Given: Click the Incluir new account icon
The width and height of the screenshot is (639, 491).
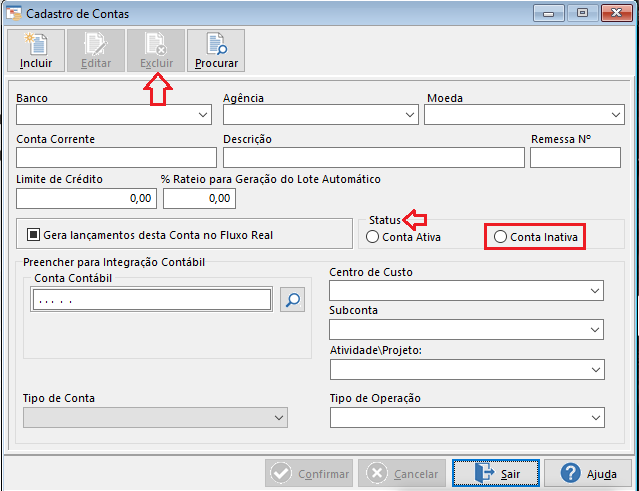Looking at the screenshot, I should [x=36, y=44].
